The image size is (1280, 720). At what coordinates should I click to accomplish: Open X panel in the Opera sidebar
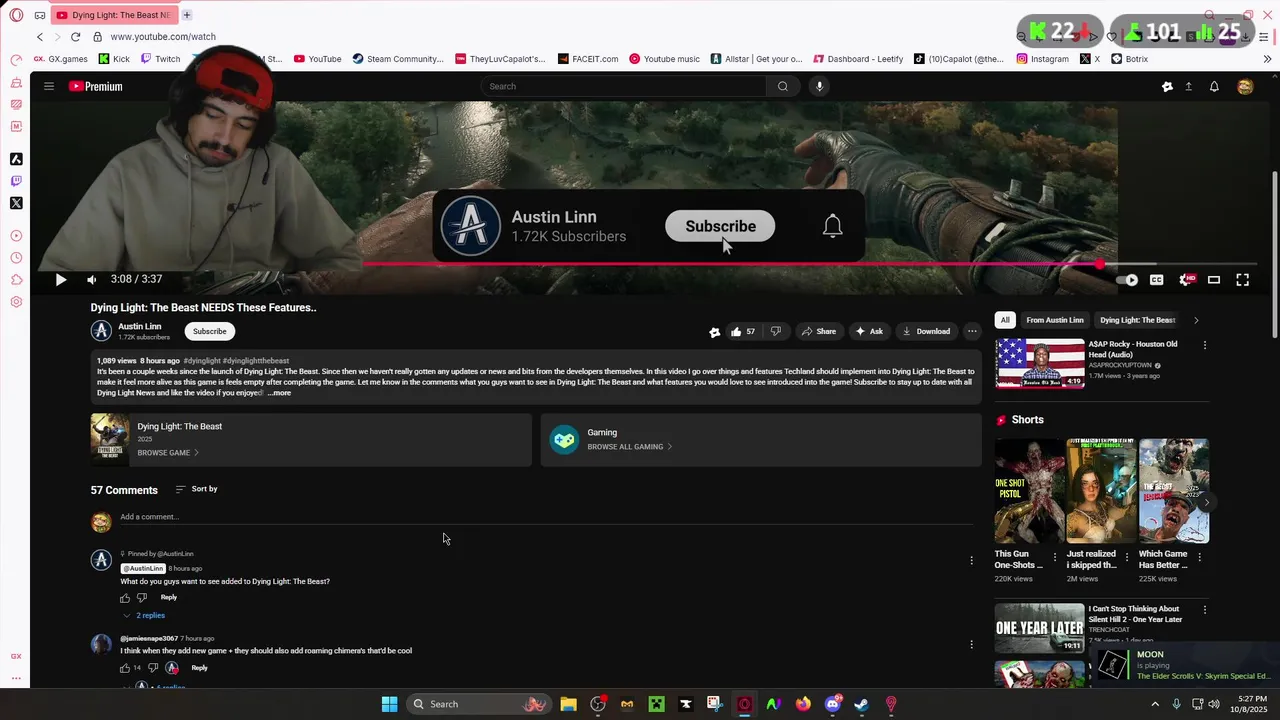click(x=16, y=203)
